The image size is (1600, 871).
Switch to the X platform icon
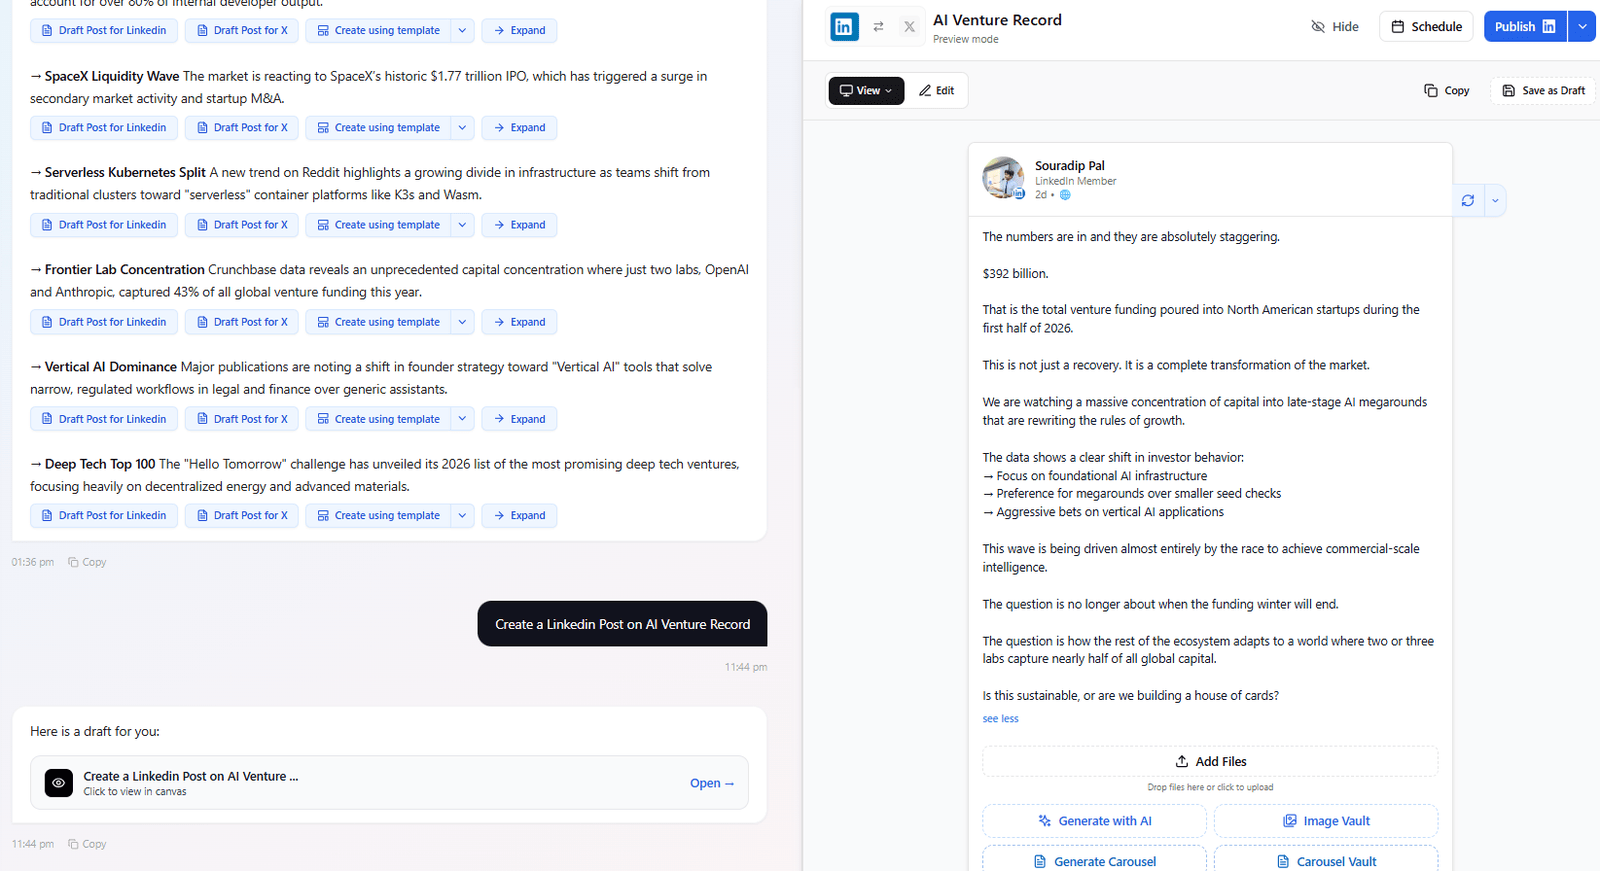point(909,27)
